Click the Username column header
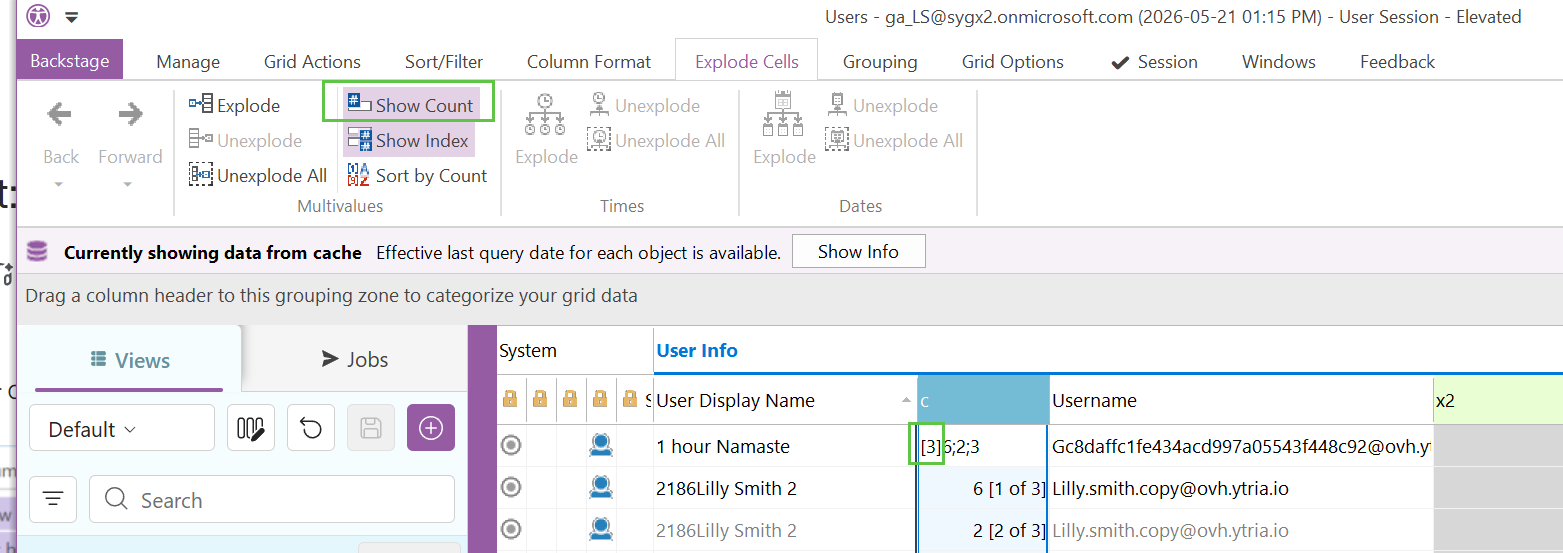The height and width of the screenshot is (553, 1563). 1241,400
